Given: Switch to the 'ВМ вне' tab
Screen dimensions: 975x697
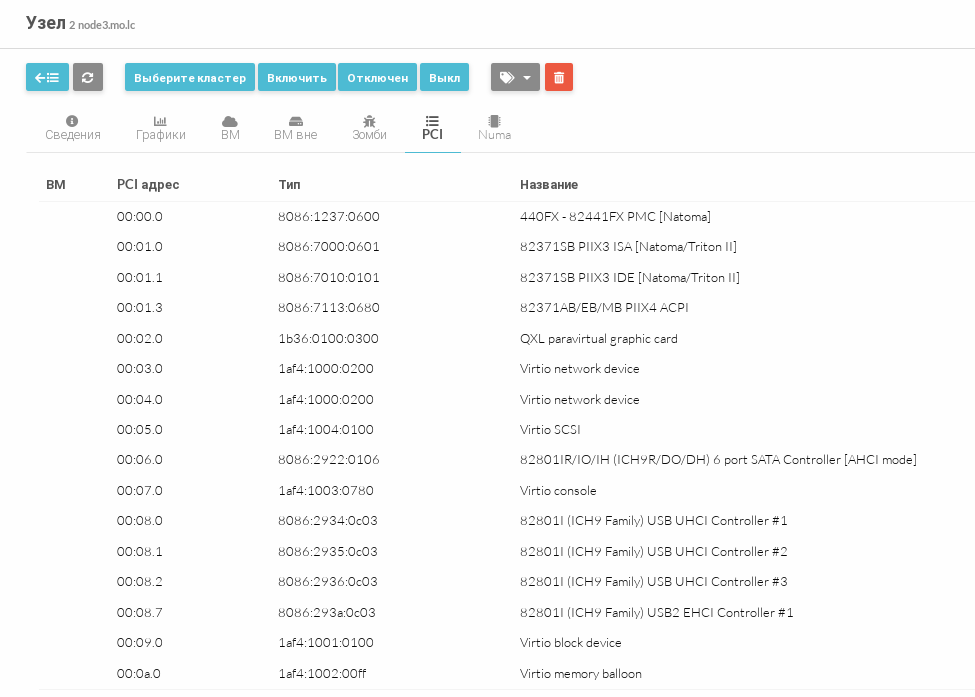Looking at the screenshot, I should click(295, 128).
